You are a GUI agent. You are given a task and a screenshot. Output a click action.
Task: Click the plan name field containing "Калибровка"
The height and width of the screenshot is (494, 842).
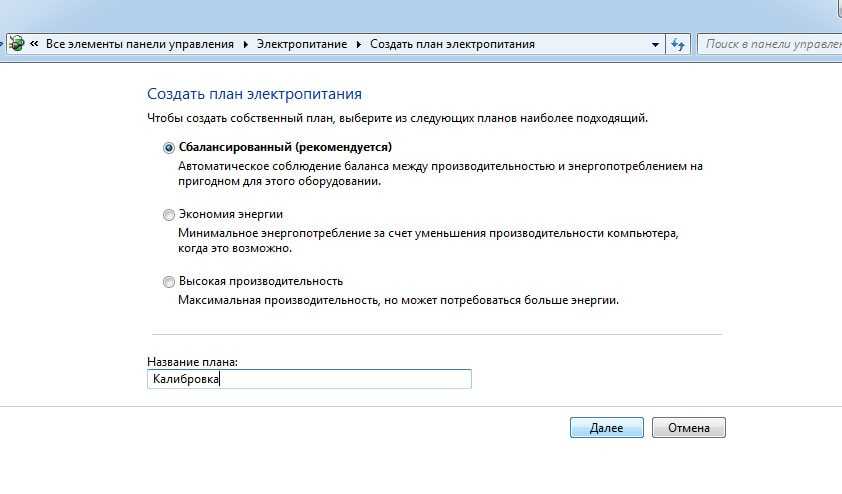[308, 379]
